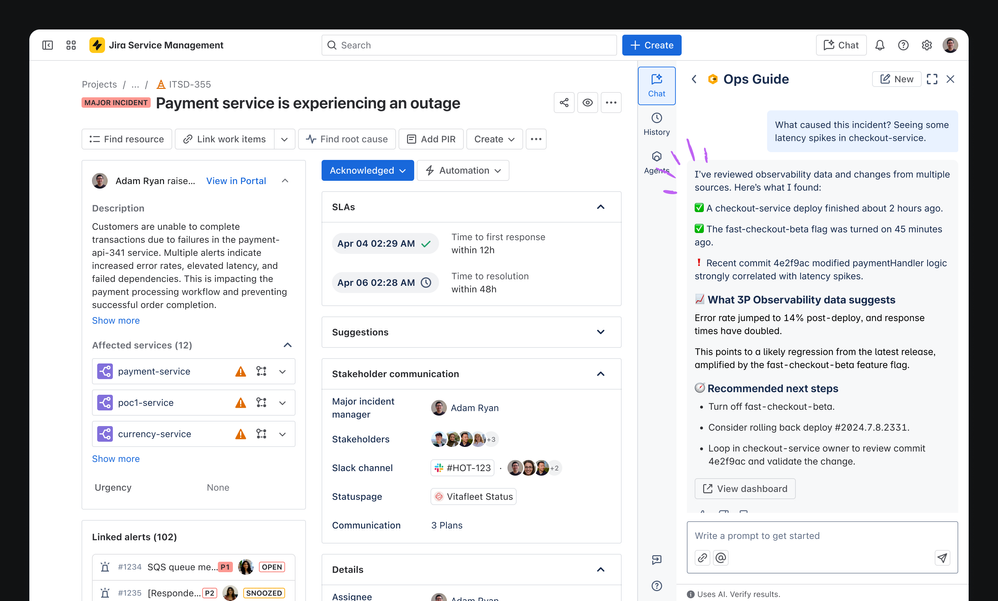998x601 pixels.
Task: Click the View dashboard button
Action: coord(745,489)
